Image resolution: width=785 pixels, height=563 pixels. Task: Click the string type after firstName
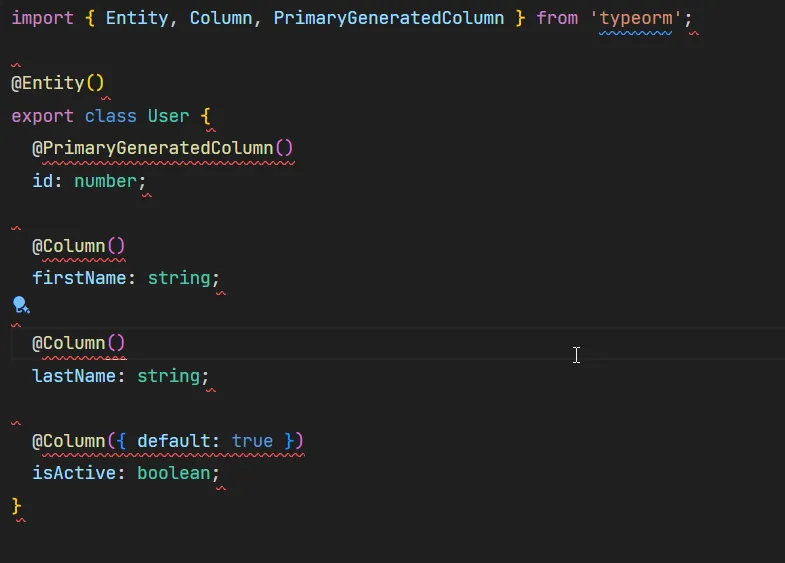click(178, 278)
